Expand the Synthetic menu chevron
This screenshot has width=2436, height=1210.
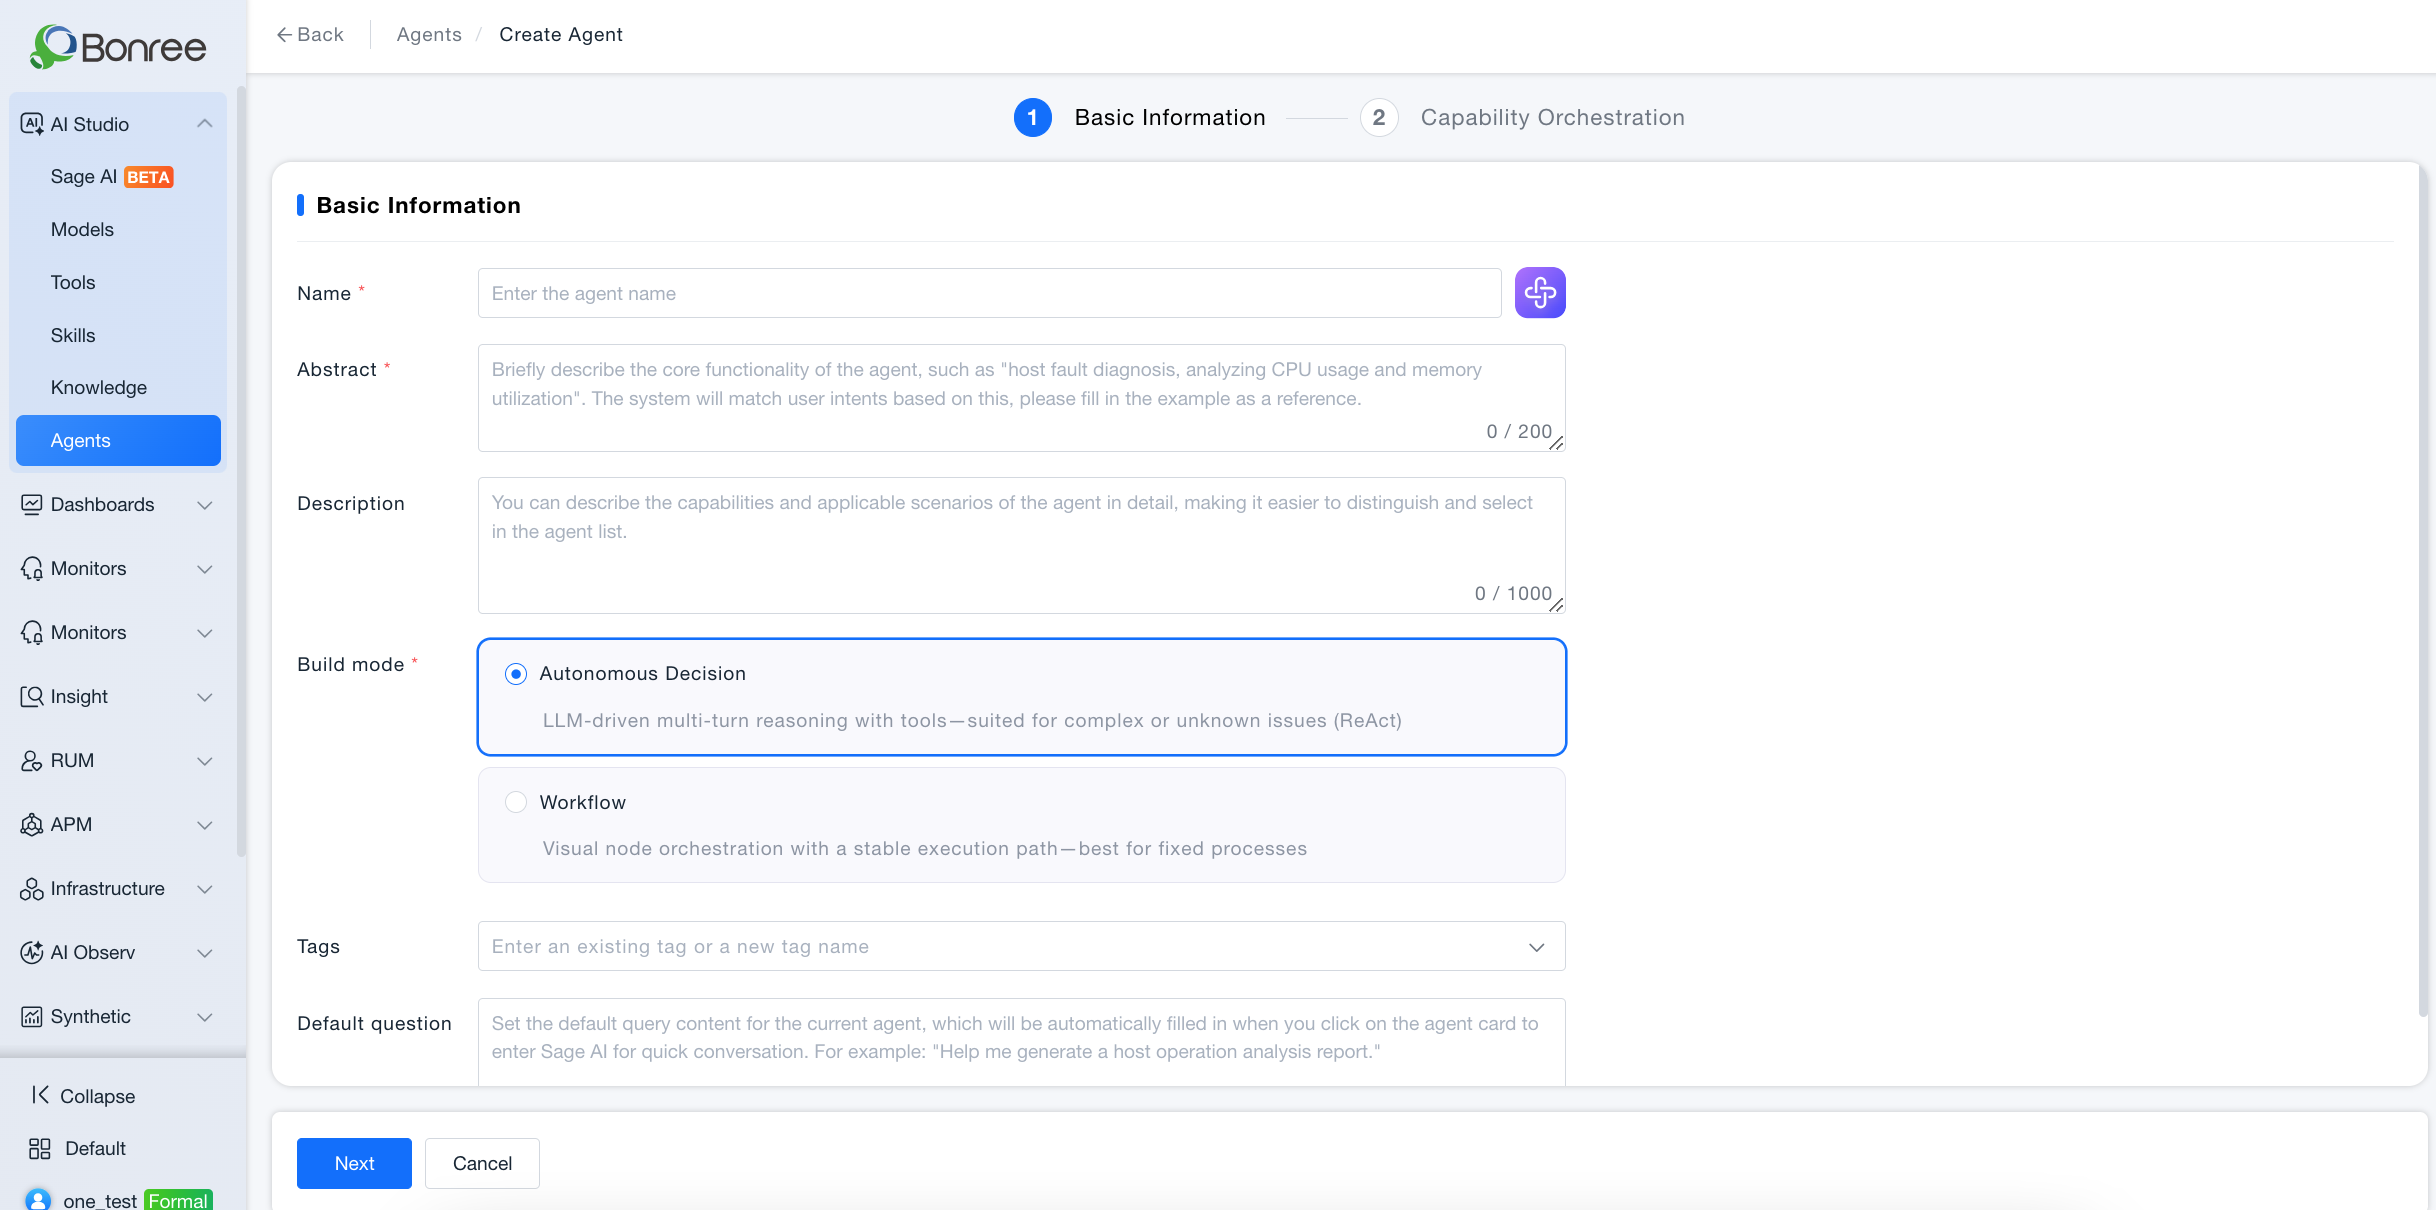click(x=205, y=1017)
